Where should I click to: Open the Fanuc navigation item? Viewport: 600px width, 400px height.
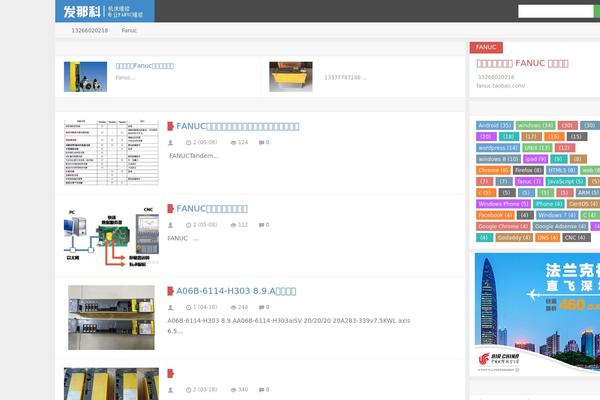pyautogui.click(x=129, y=30)
